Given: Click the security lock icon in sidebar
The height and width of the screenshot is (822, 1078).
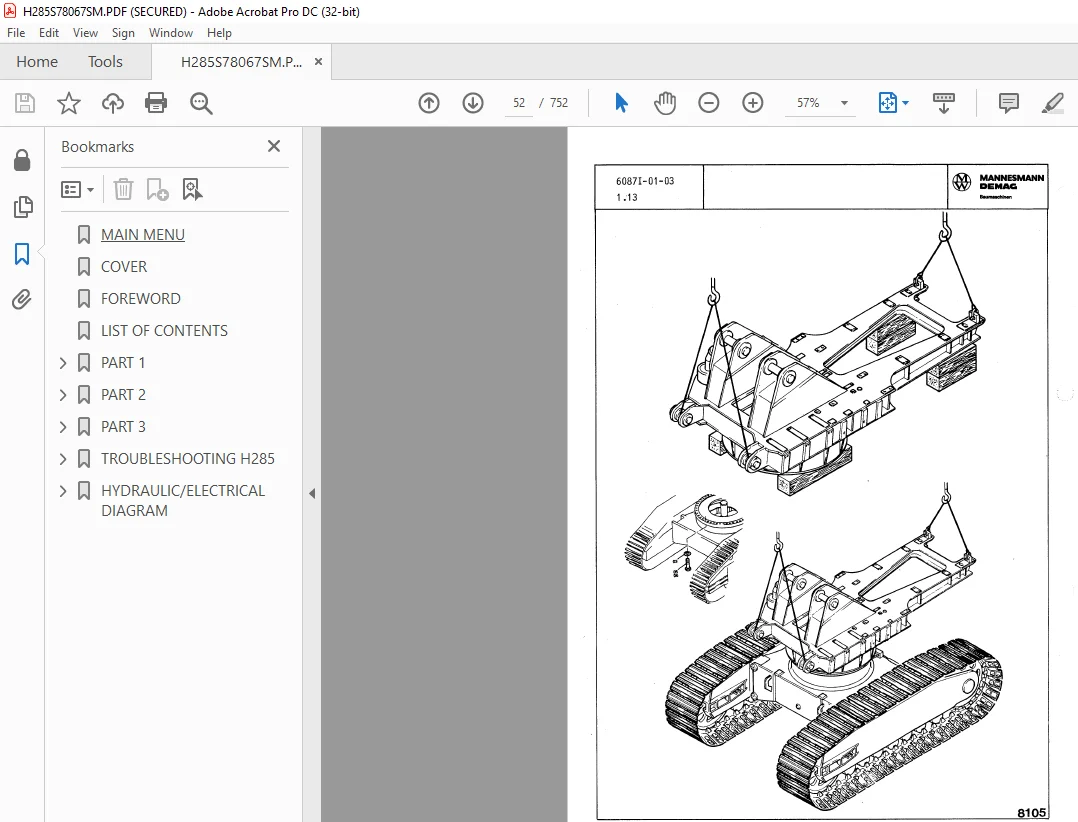Looking at the screenshot, I should point(22,160).
